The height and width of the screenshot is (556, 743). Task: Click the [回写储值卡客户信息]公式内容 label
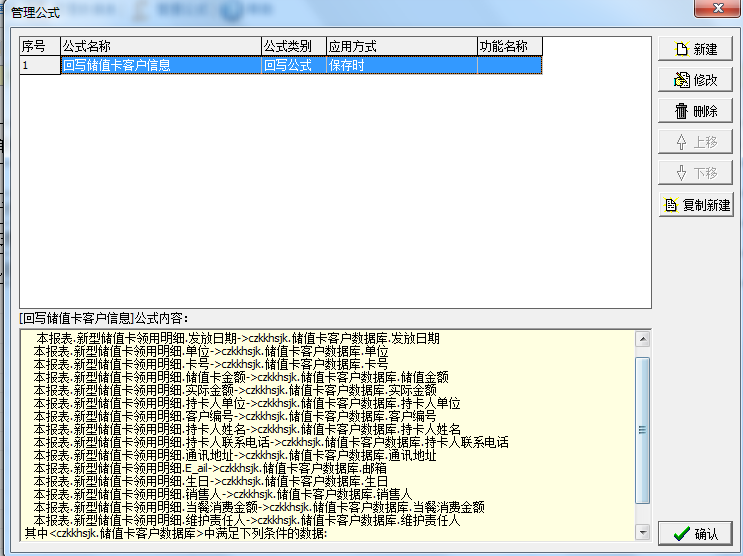[x=103, y=318]
